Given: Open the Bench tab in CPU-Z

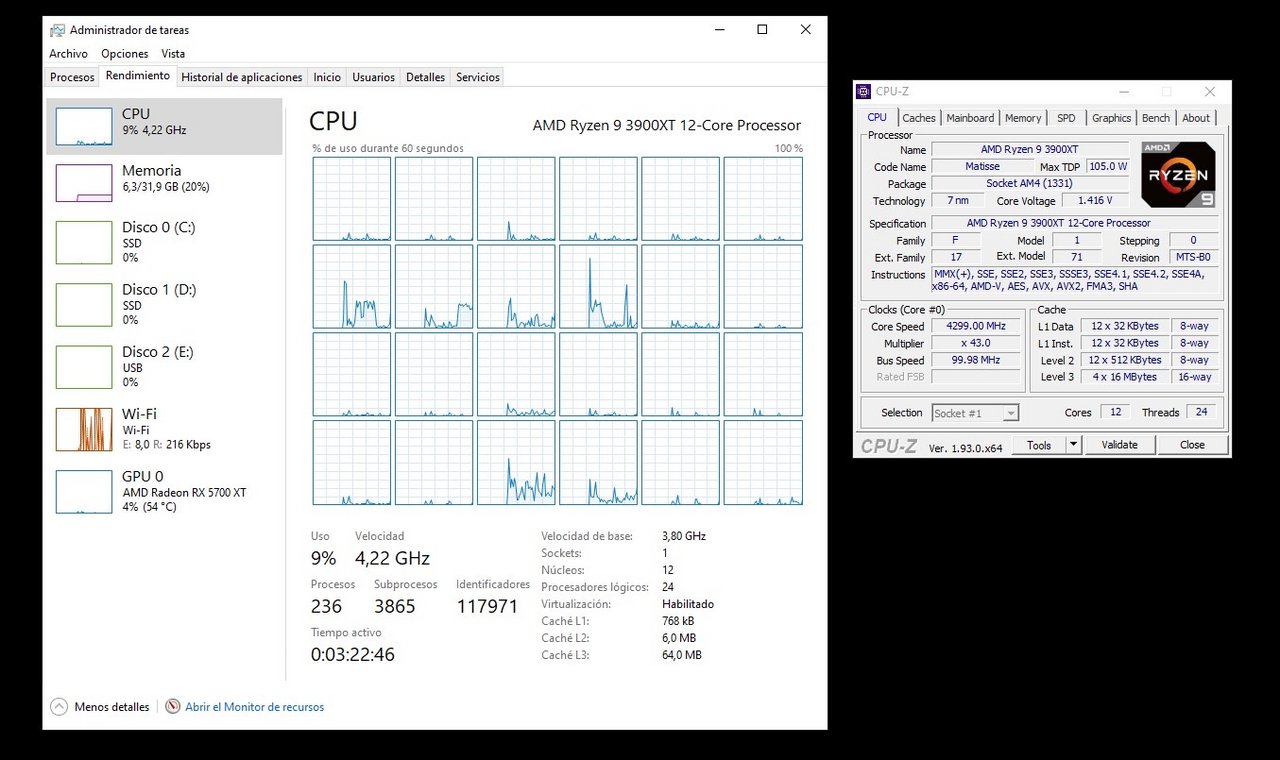Looking at the screenshot, I should coord(1156,118).
